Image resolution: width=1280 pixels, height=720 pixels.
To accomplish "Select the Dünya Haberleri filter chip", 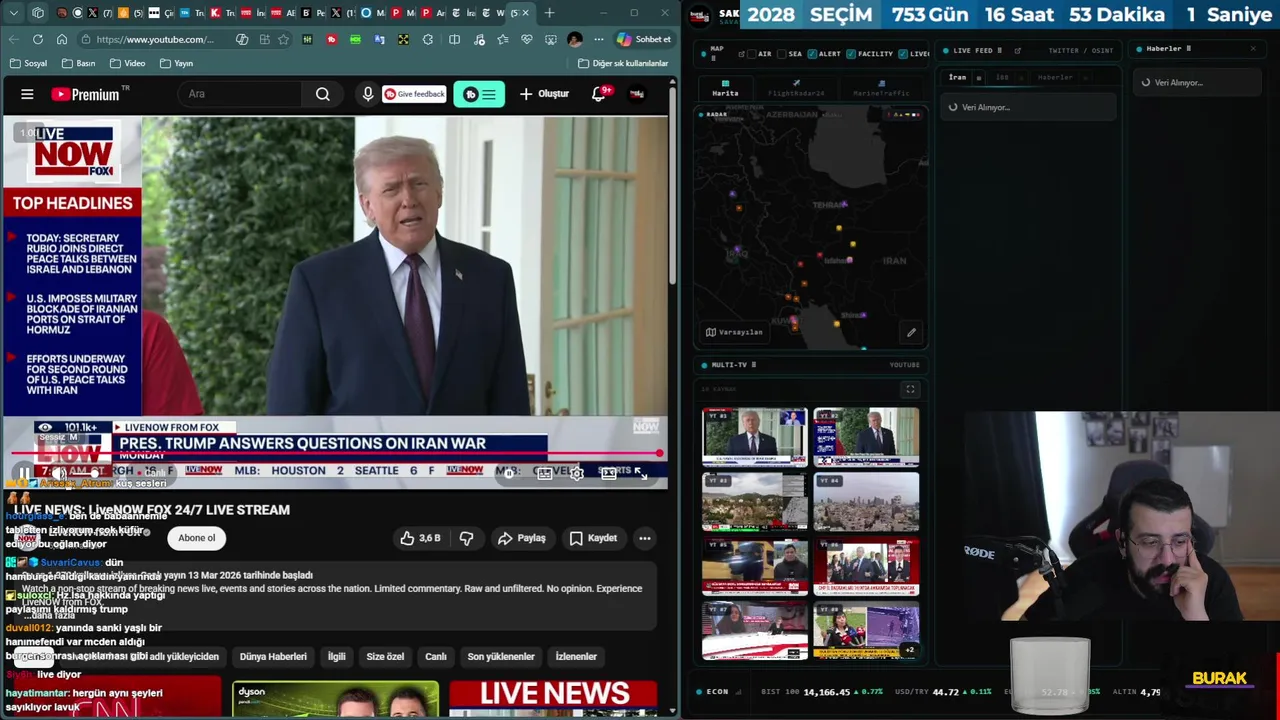I will (273, 657).
